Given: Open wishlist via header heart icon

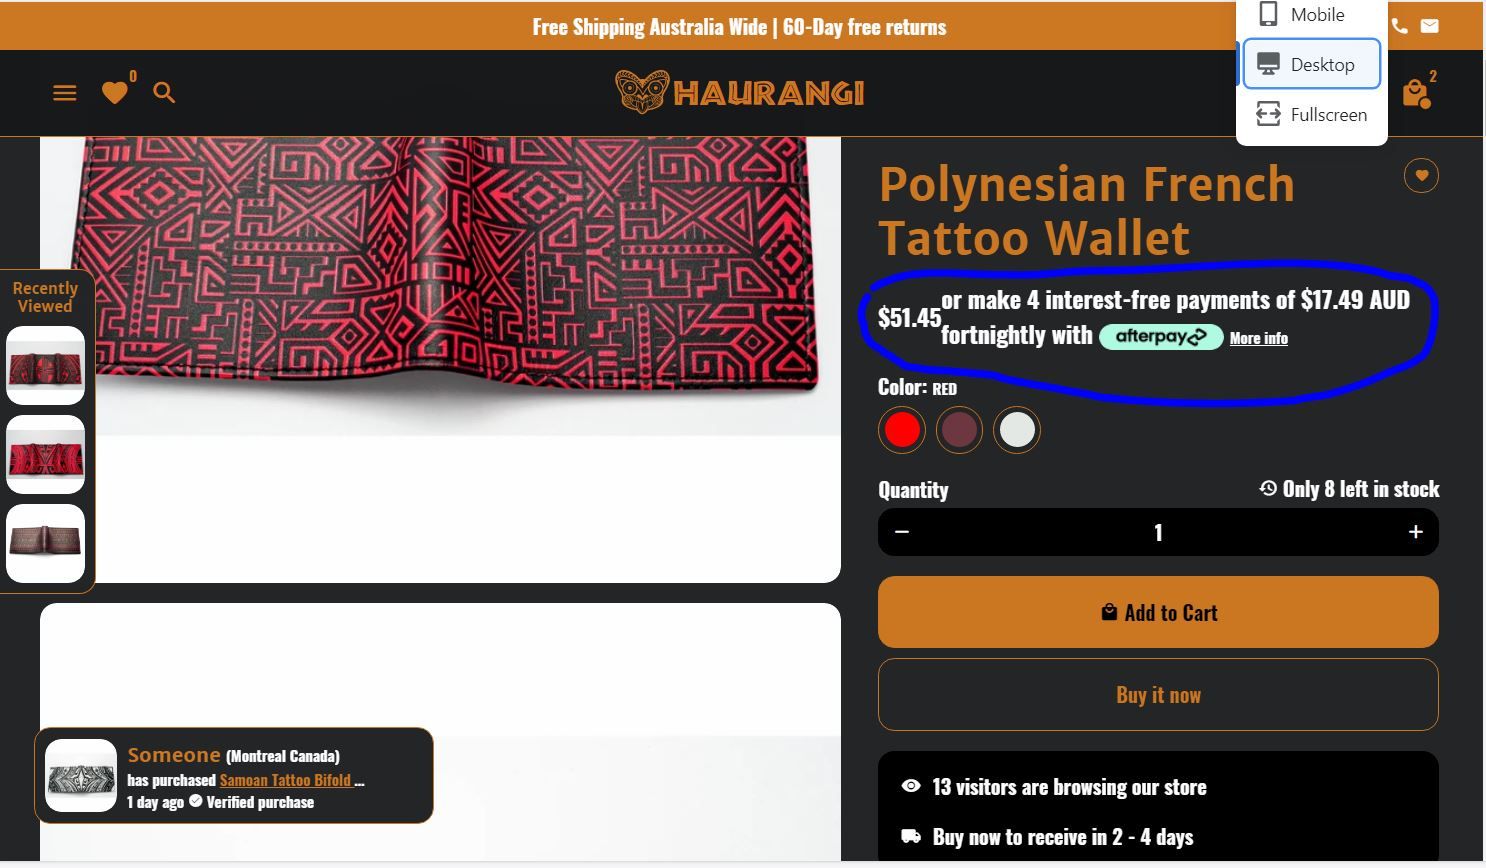Looking at the screenshot, I should pyautogui.click(x=115, y=93).
